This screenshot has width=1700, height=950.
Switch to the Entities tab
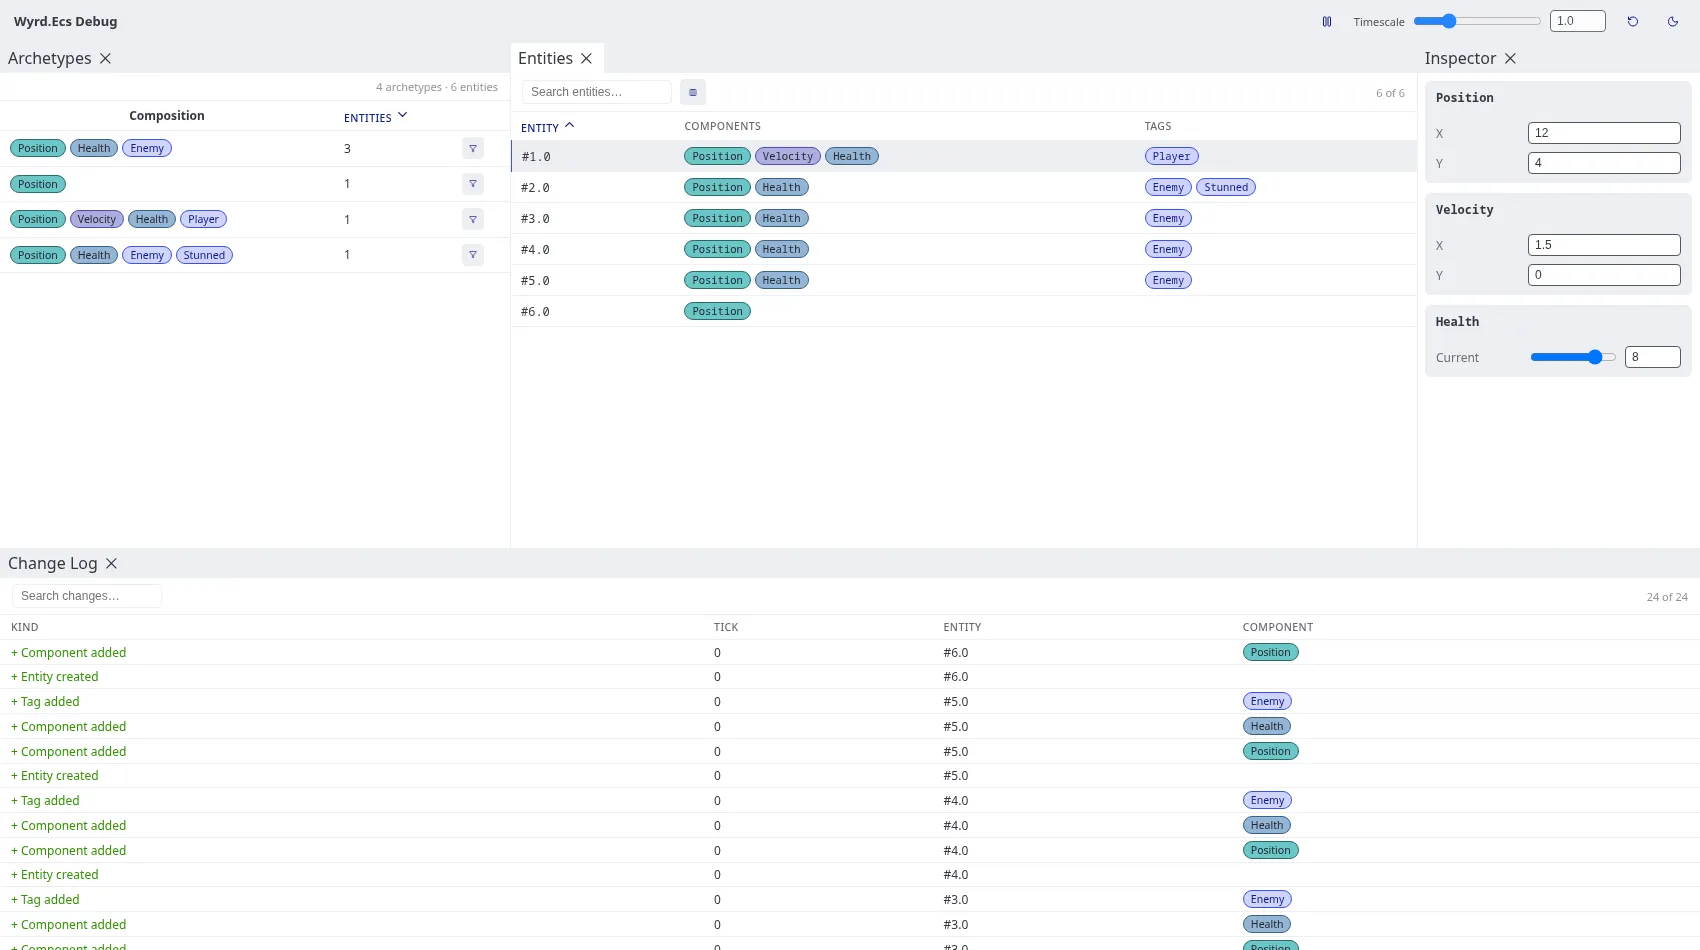pos(545,58)
